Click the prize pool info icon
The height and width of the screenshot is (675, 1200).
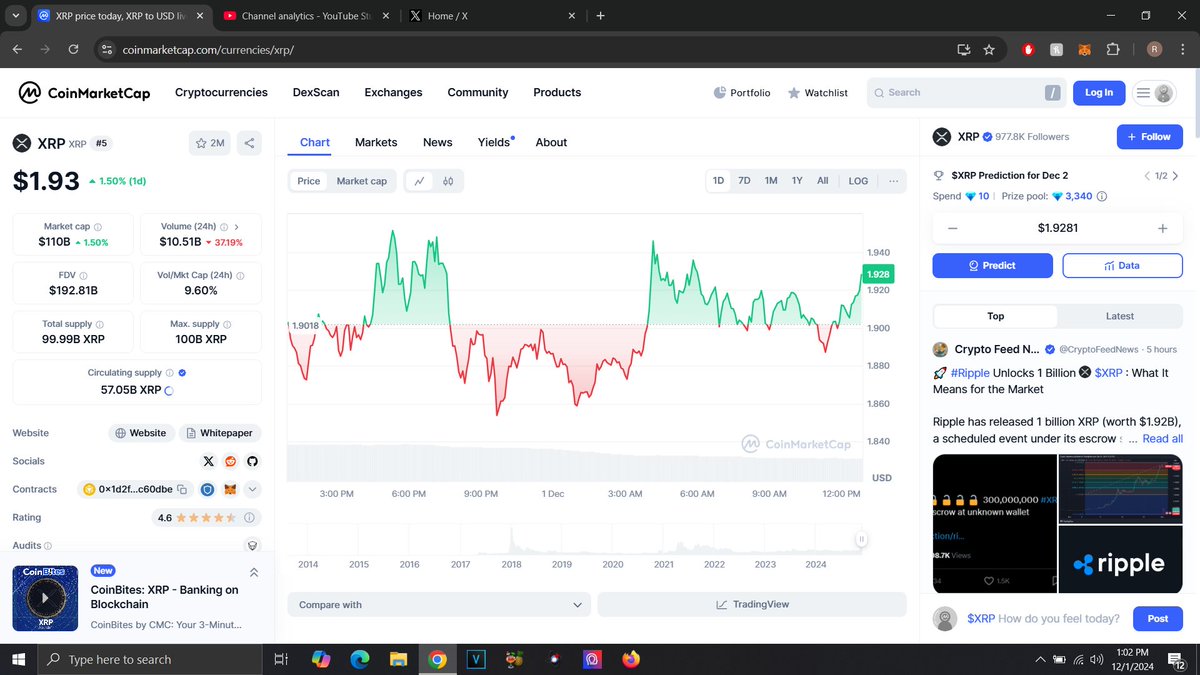point(1102,197)
